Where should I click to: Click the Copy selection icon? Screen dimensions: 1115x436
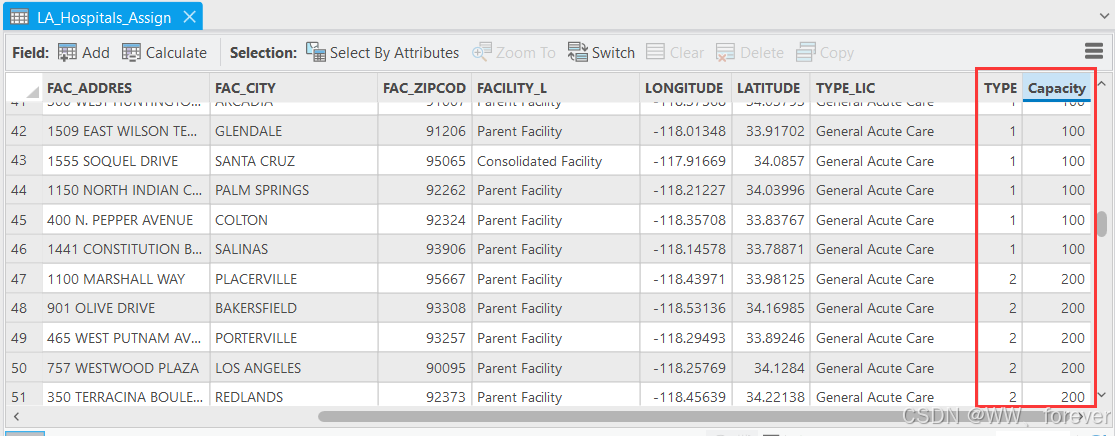coord(806,53)
